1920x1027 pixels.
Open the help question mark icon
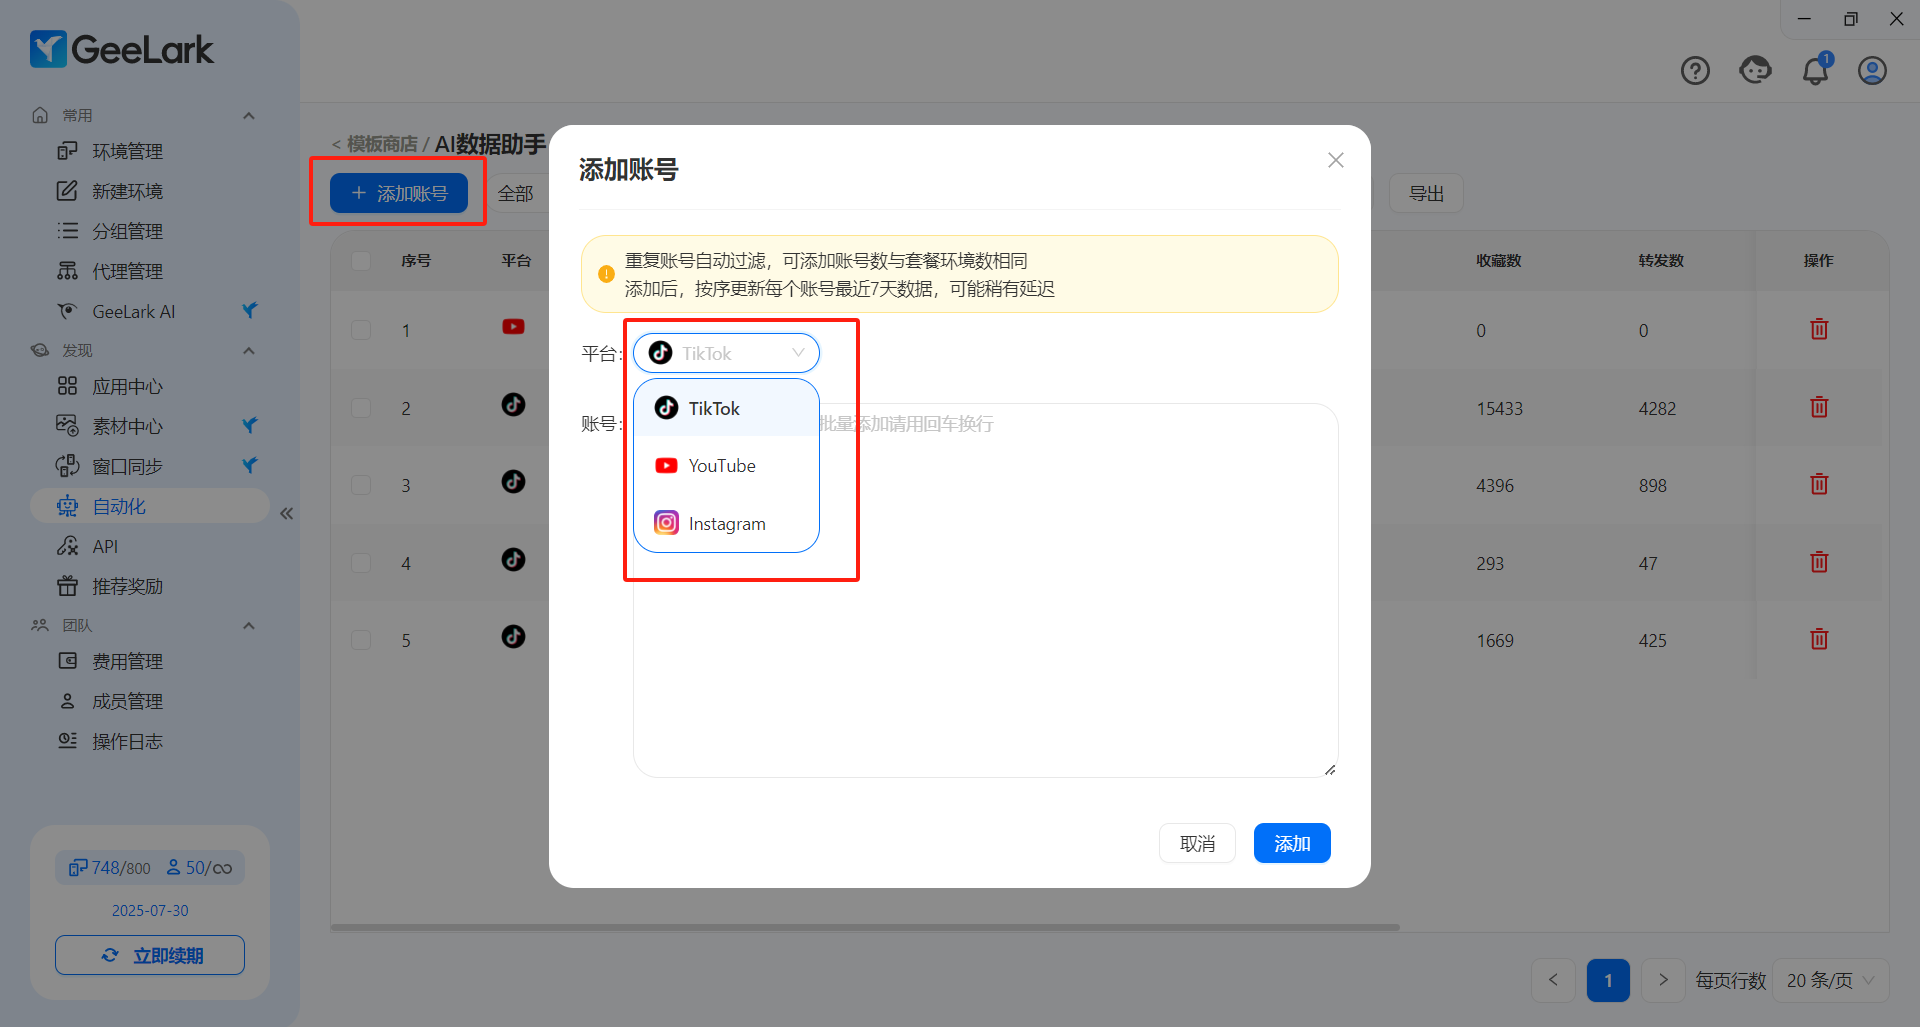(1695, 71)
